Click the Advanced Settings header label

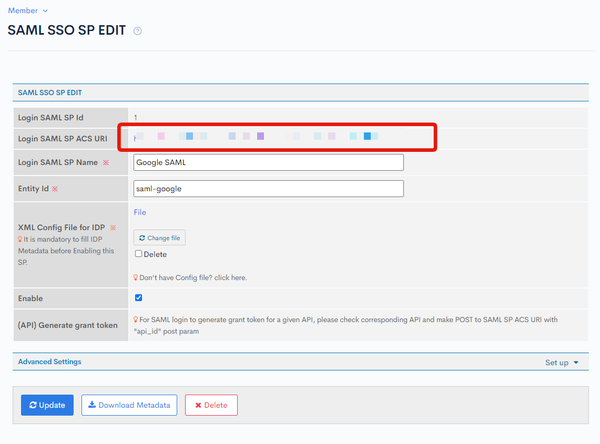point(49,362)
